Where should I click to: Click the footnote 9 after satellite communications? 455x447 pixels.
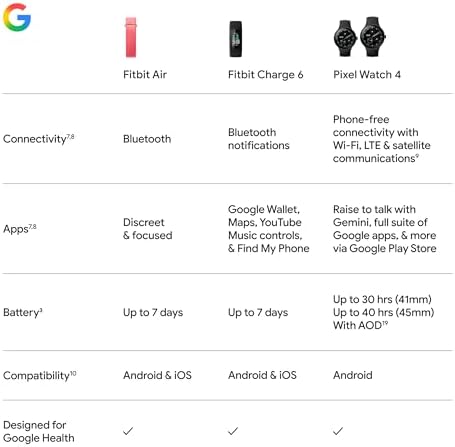[x=417, y=156]
